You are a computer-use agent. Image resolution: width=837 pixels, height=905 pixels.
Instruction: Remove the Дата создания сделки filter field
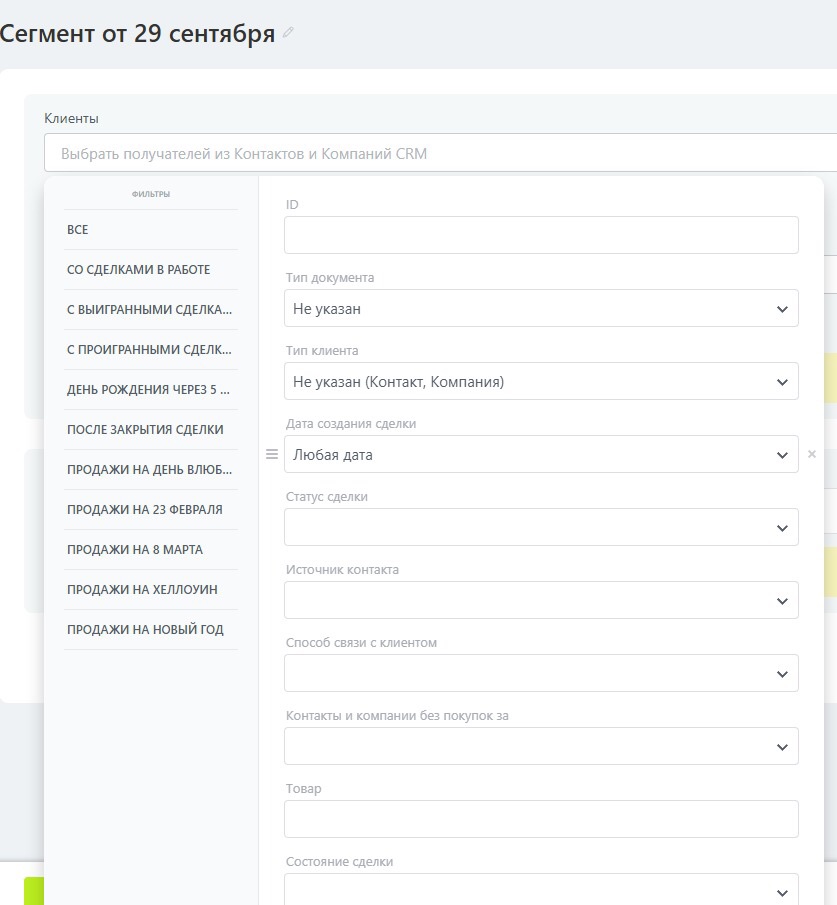(x=811, y=454)
